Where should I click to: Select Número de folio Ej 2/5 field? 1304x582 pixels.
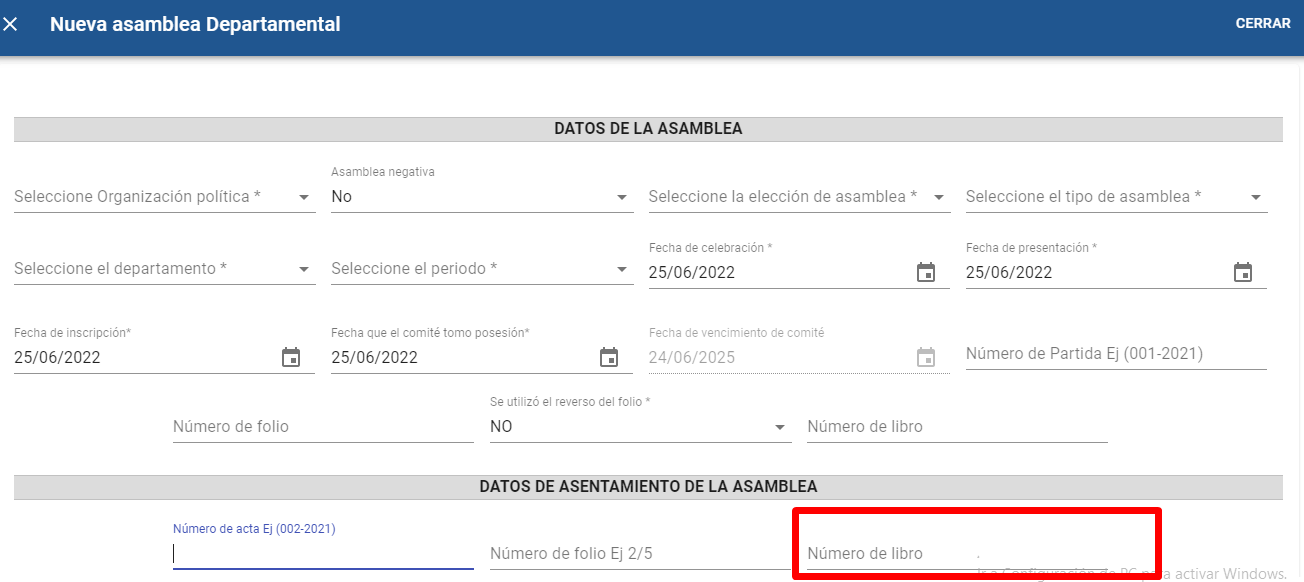639,554
